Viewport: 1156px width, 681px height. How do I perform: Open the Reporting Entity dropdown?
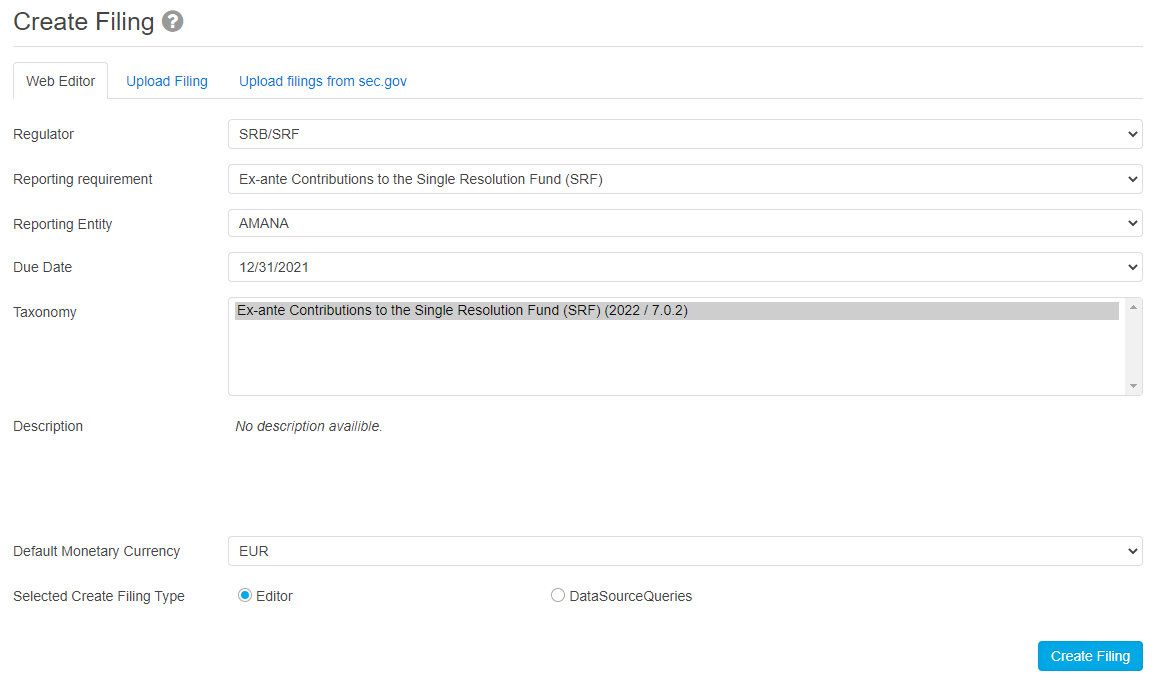point(684,223)
